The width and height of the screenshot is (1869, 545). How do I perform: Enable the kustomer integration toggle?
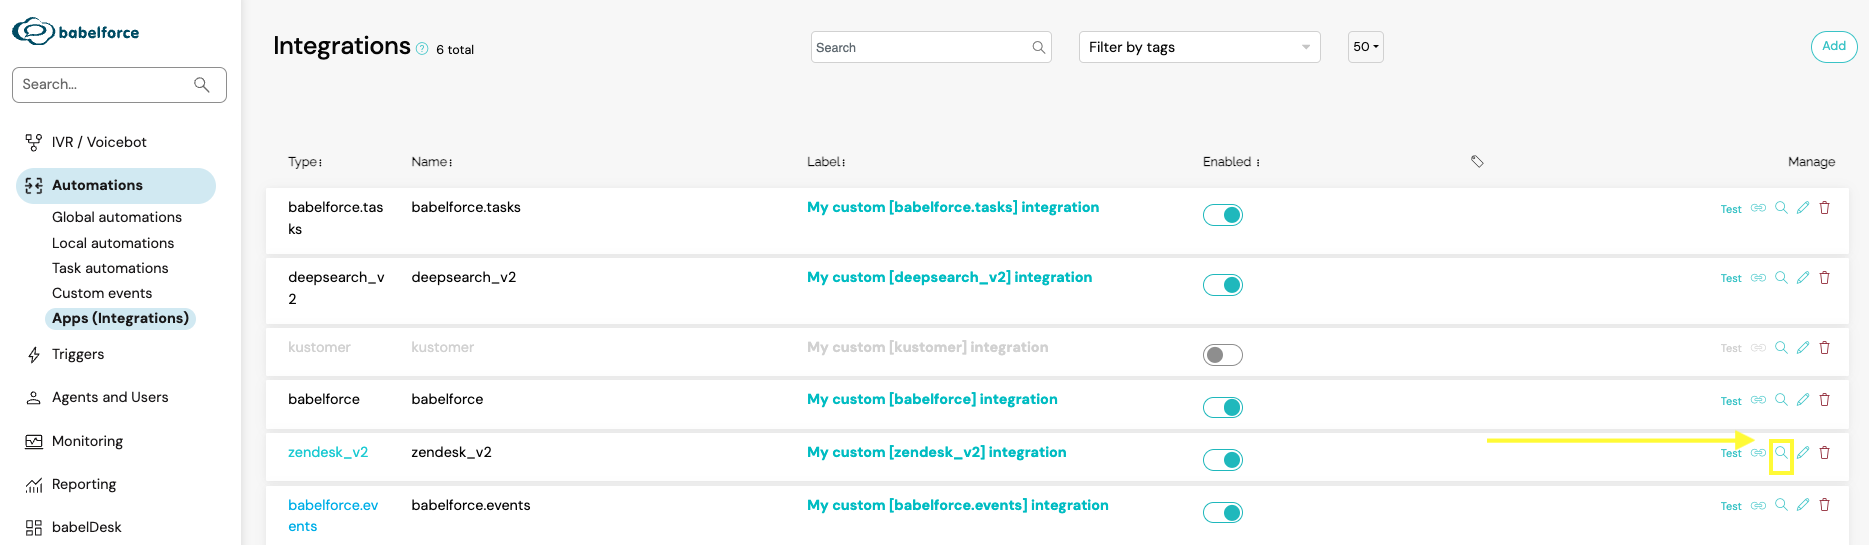1222,355
